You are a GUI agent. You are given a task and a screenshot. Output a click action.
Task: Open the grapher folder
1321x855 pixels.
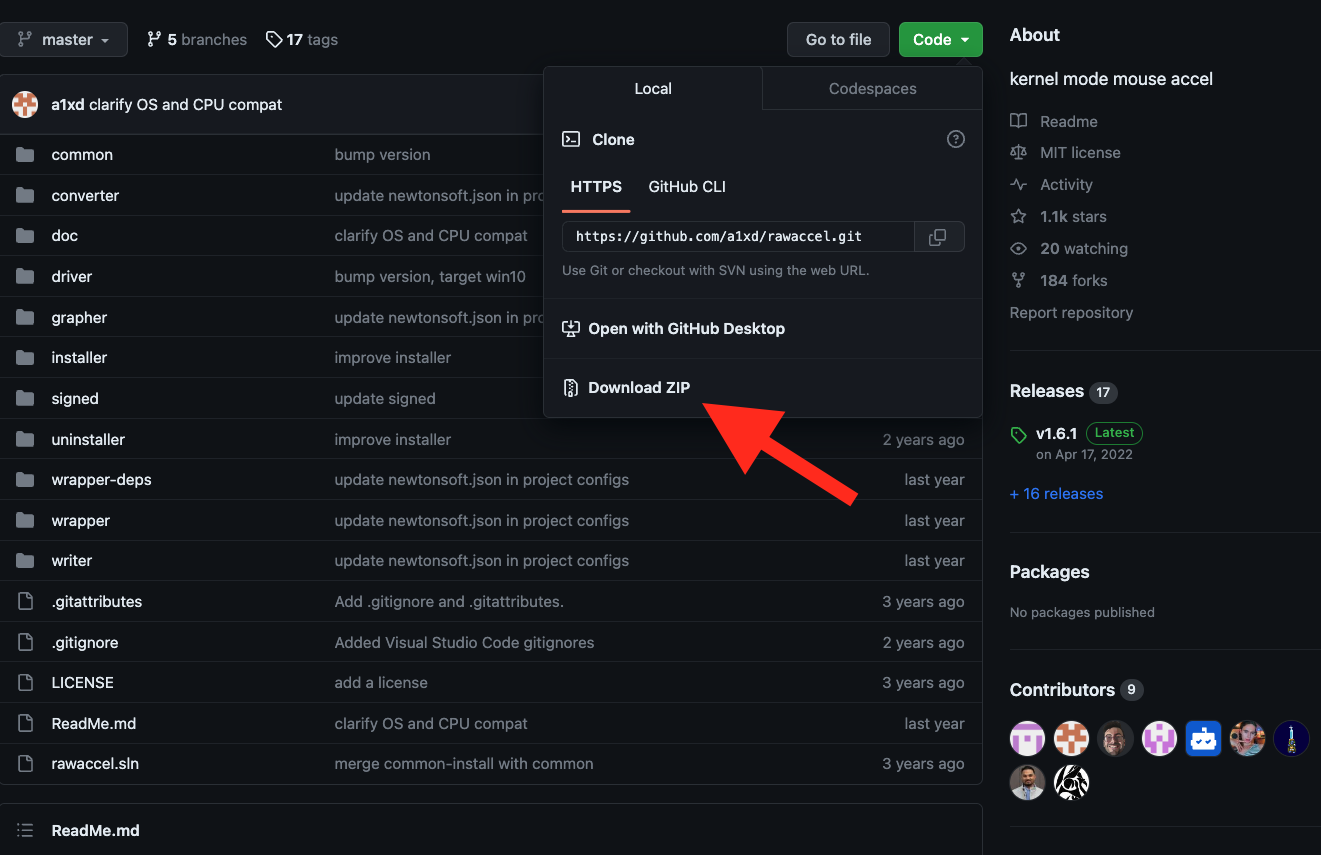pyautogui.click(x=79, y=318)
